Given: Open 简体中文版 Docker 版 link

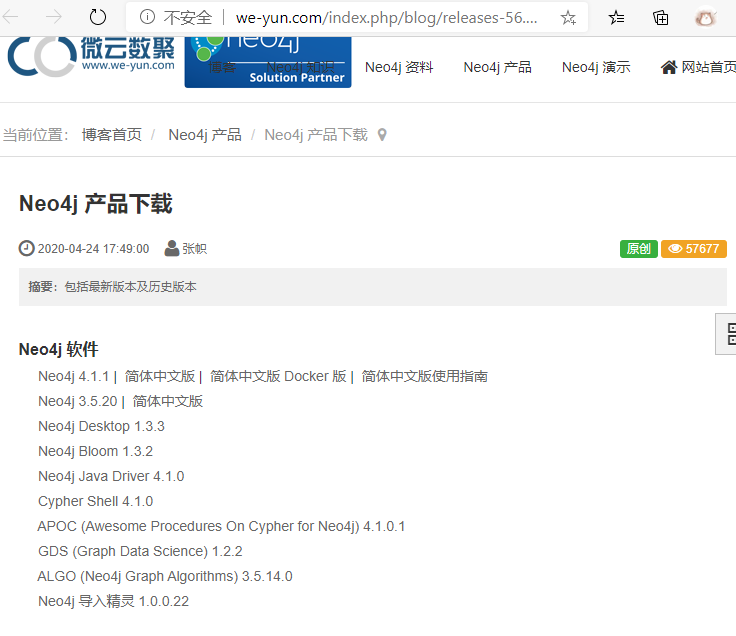Looking at the screenshot, I should point(278,376).
